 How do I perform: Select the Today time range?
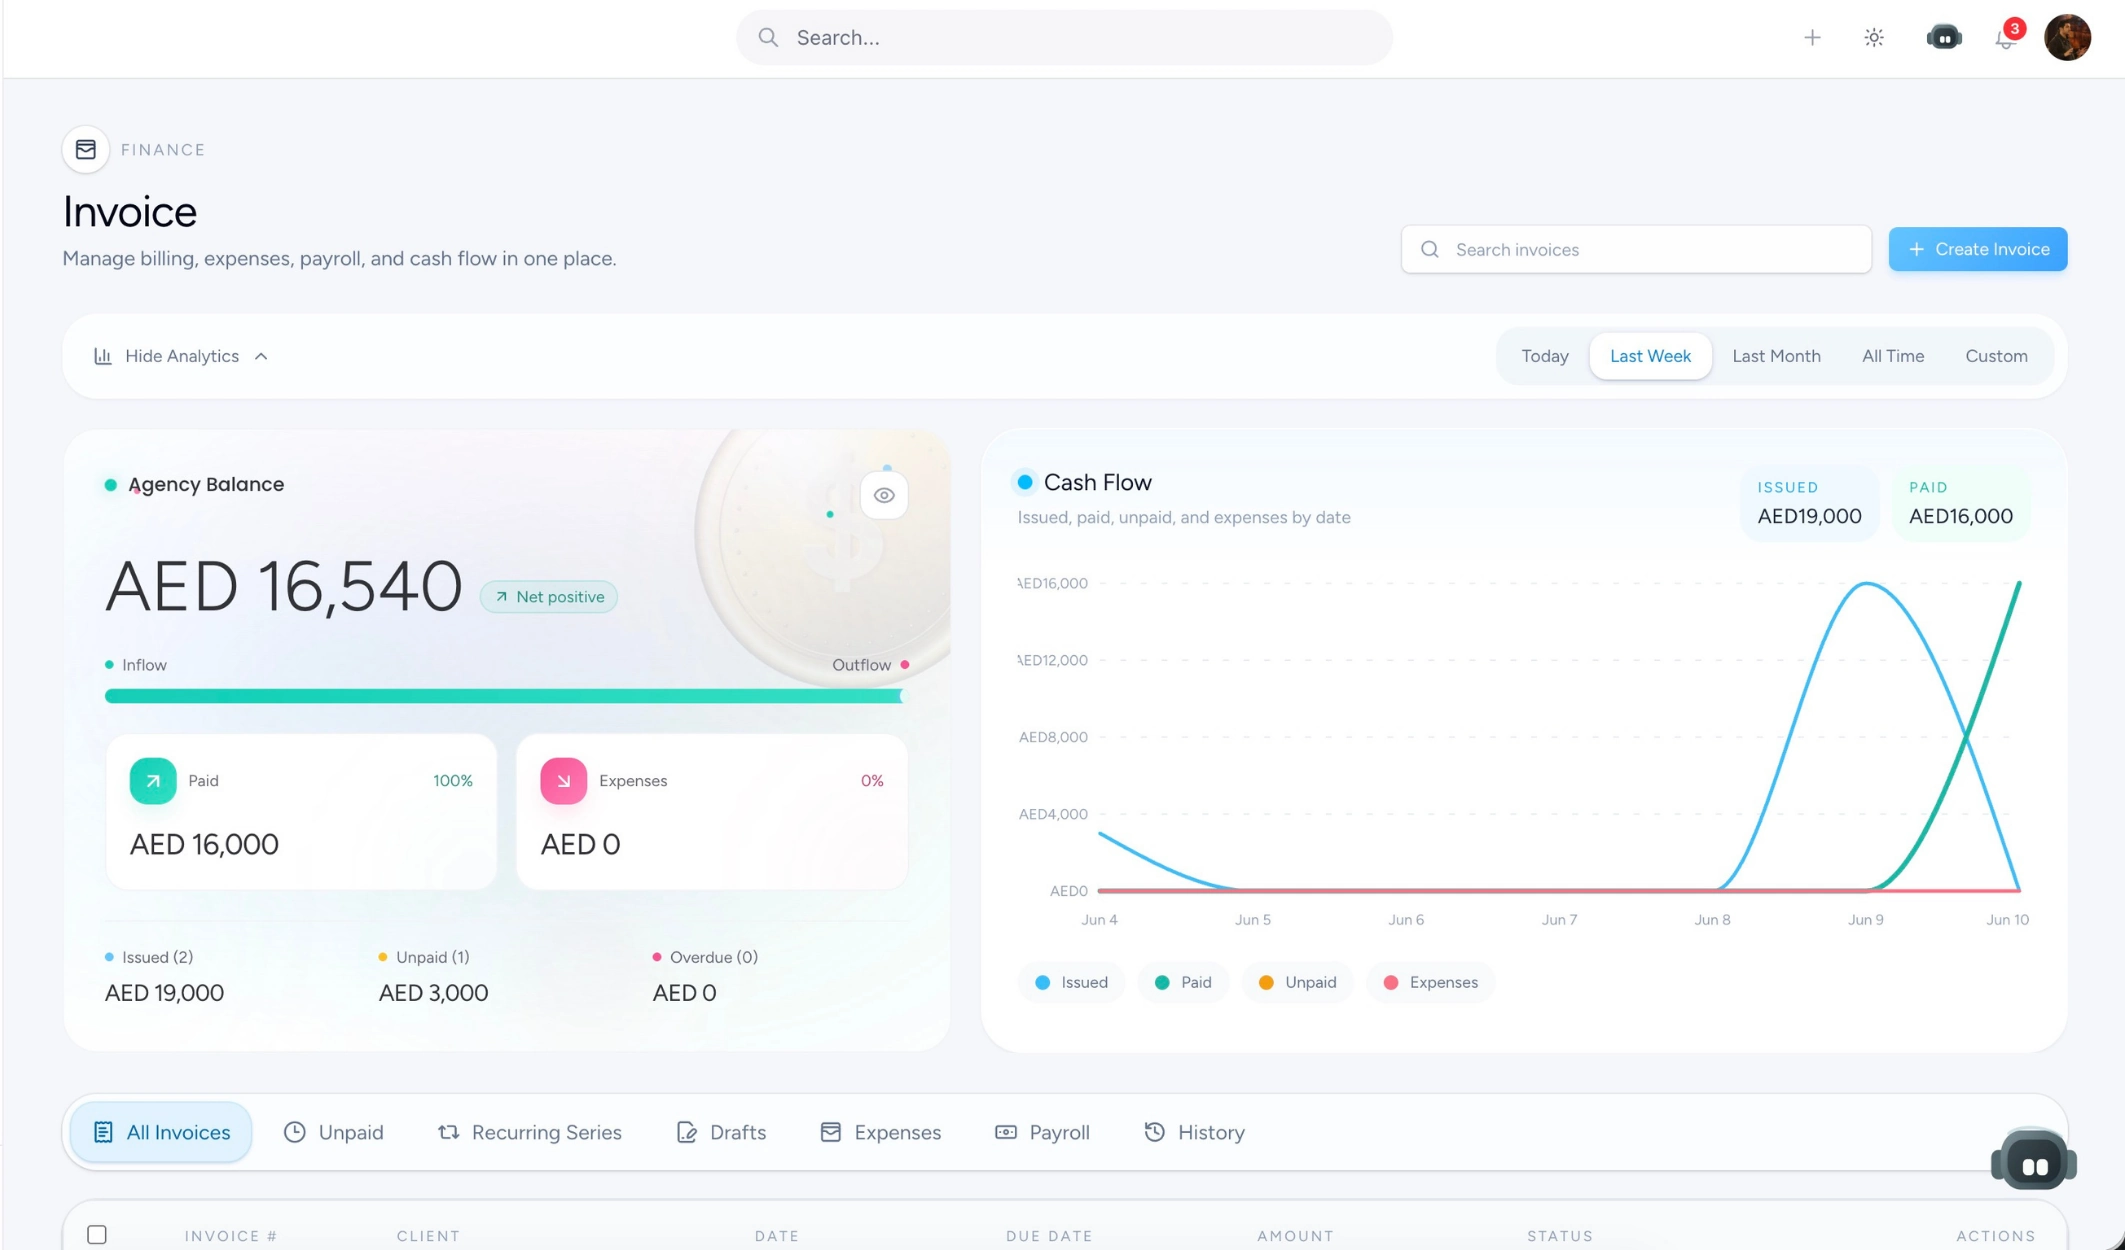coord(1545,356)
